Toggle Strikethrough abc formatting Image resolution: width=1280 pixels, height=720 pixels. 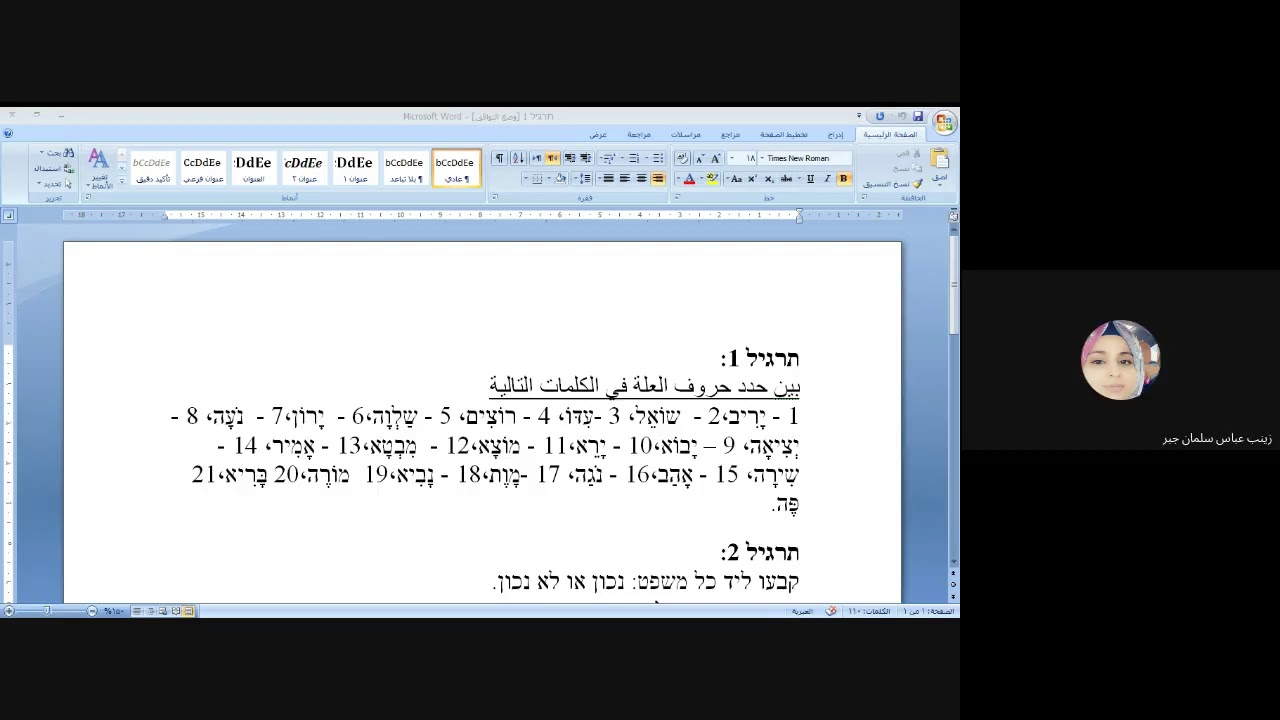(786, 179)
